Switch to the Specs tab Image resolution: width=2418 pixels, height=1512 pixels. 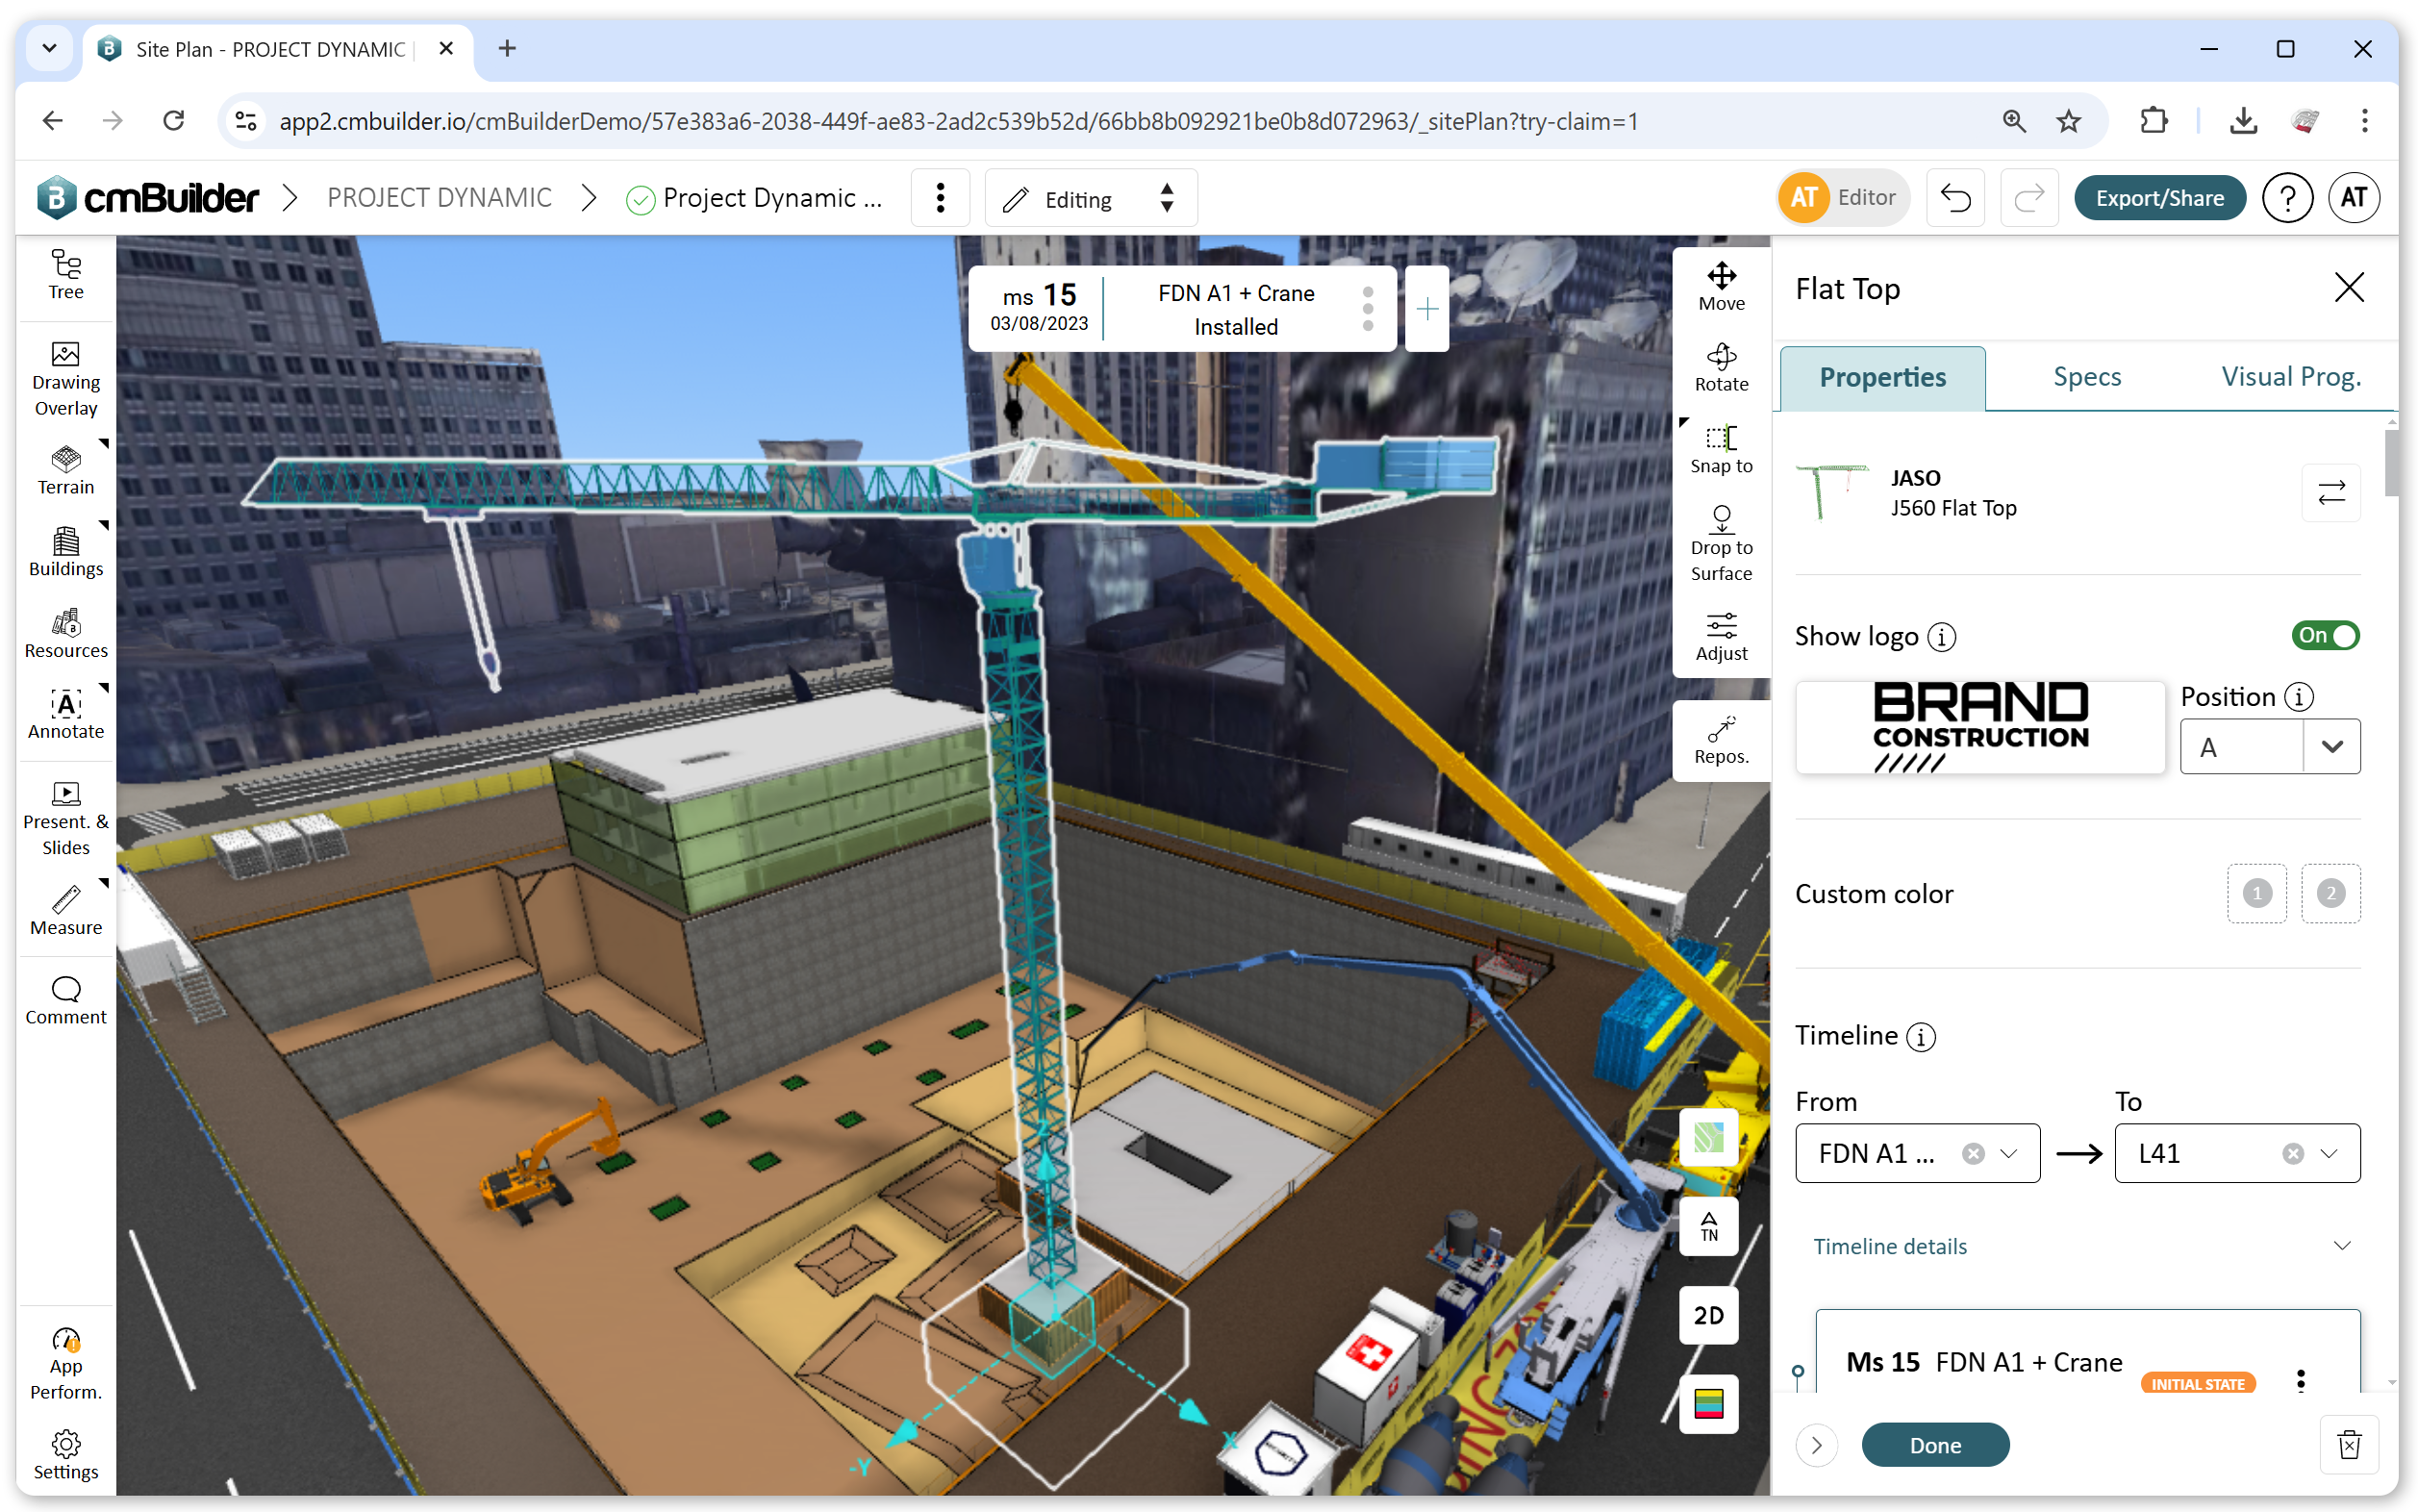tap(2086, 376)
